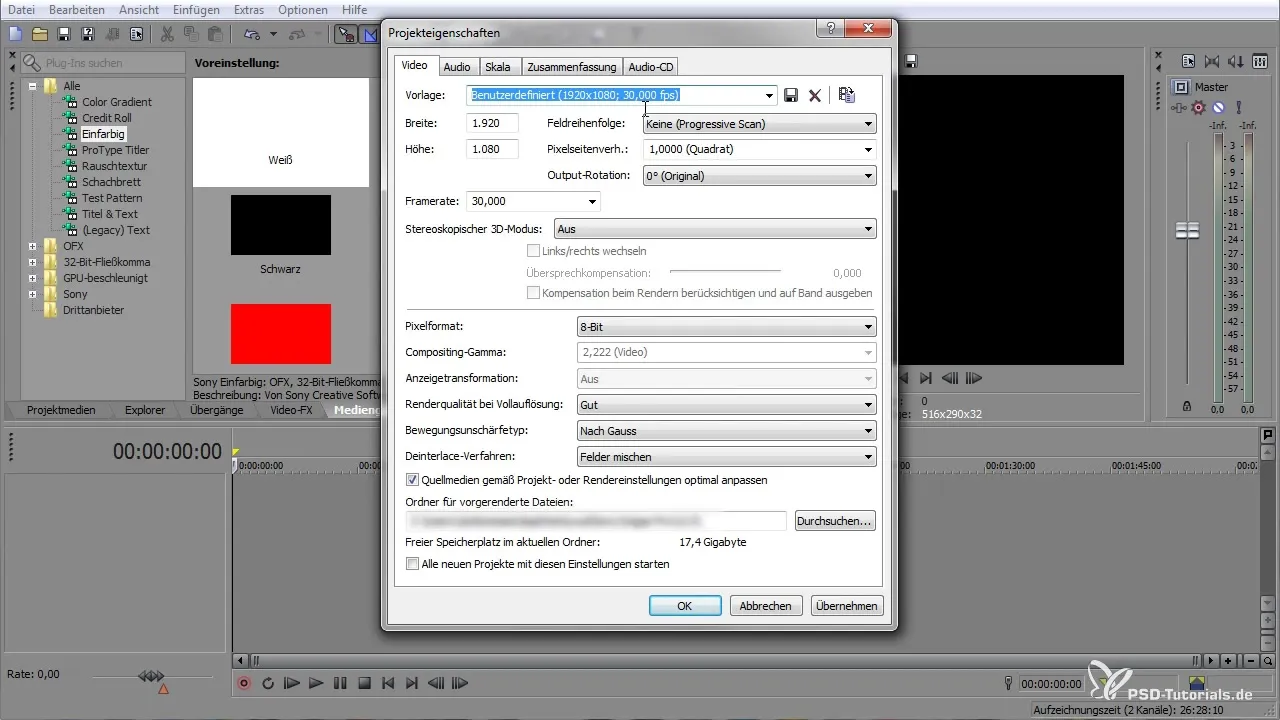Lock the Master fader channels
The height and width of the screenshot is (720, 1280).
[x=1186, y=406]
